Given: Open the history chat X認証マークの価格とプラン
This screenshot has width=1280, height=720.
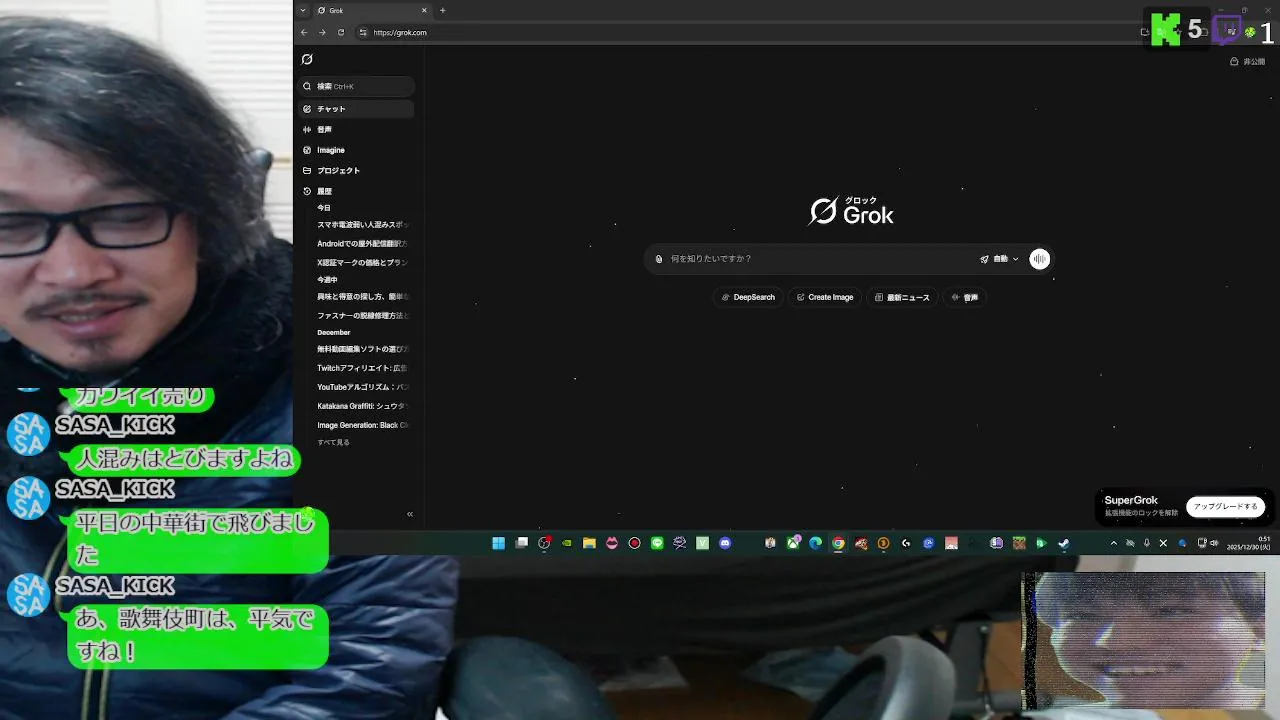Looking at the screenshot, I should tap(363, 262).
